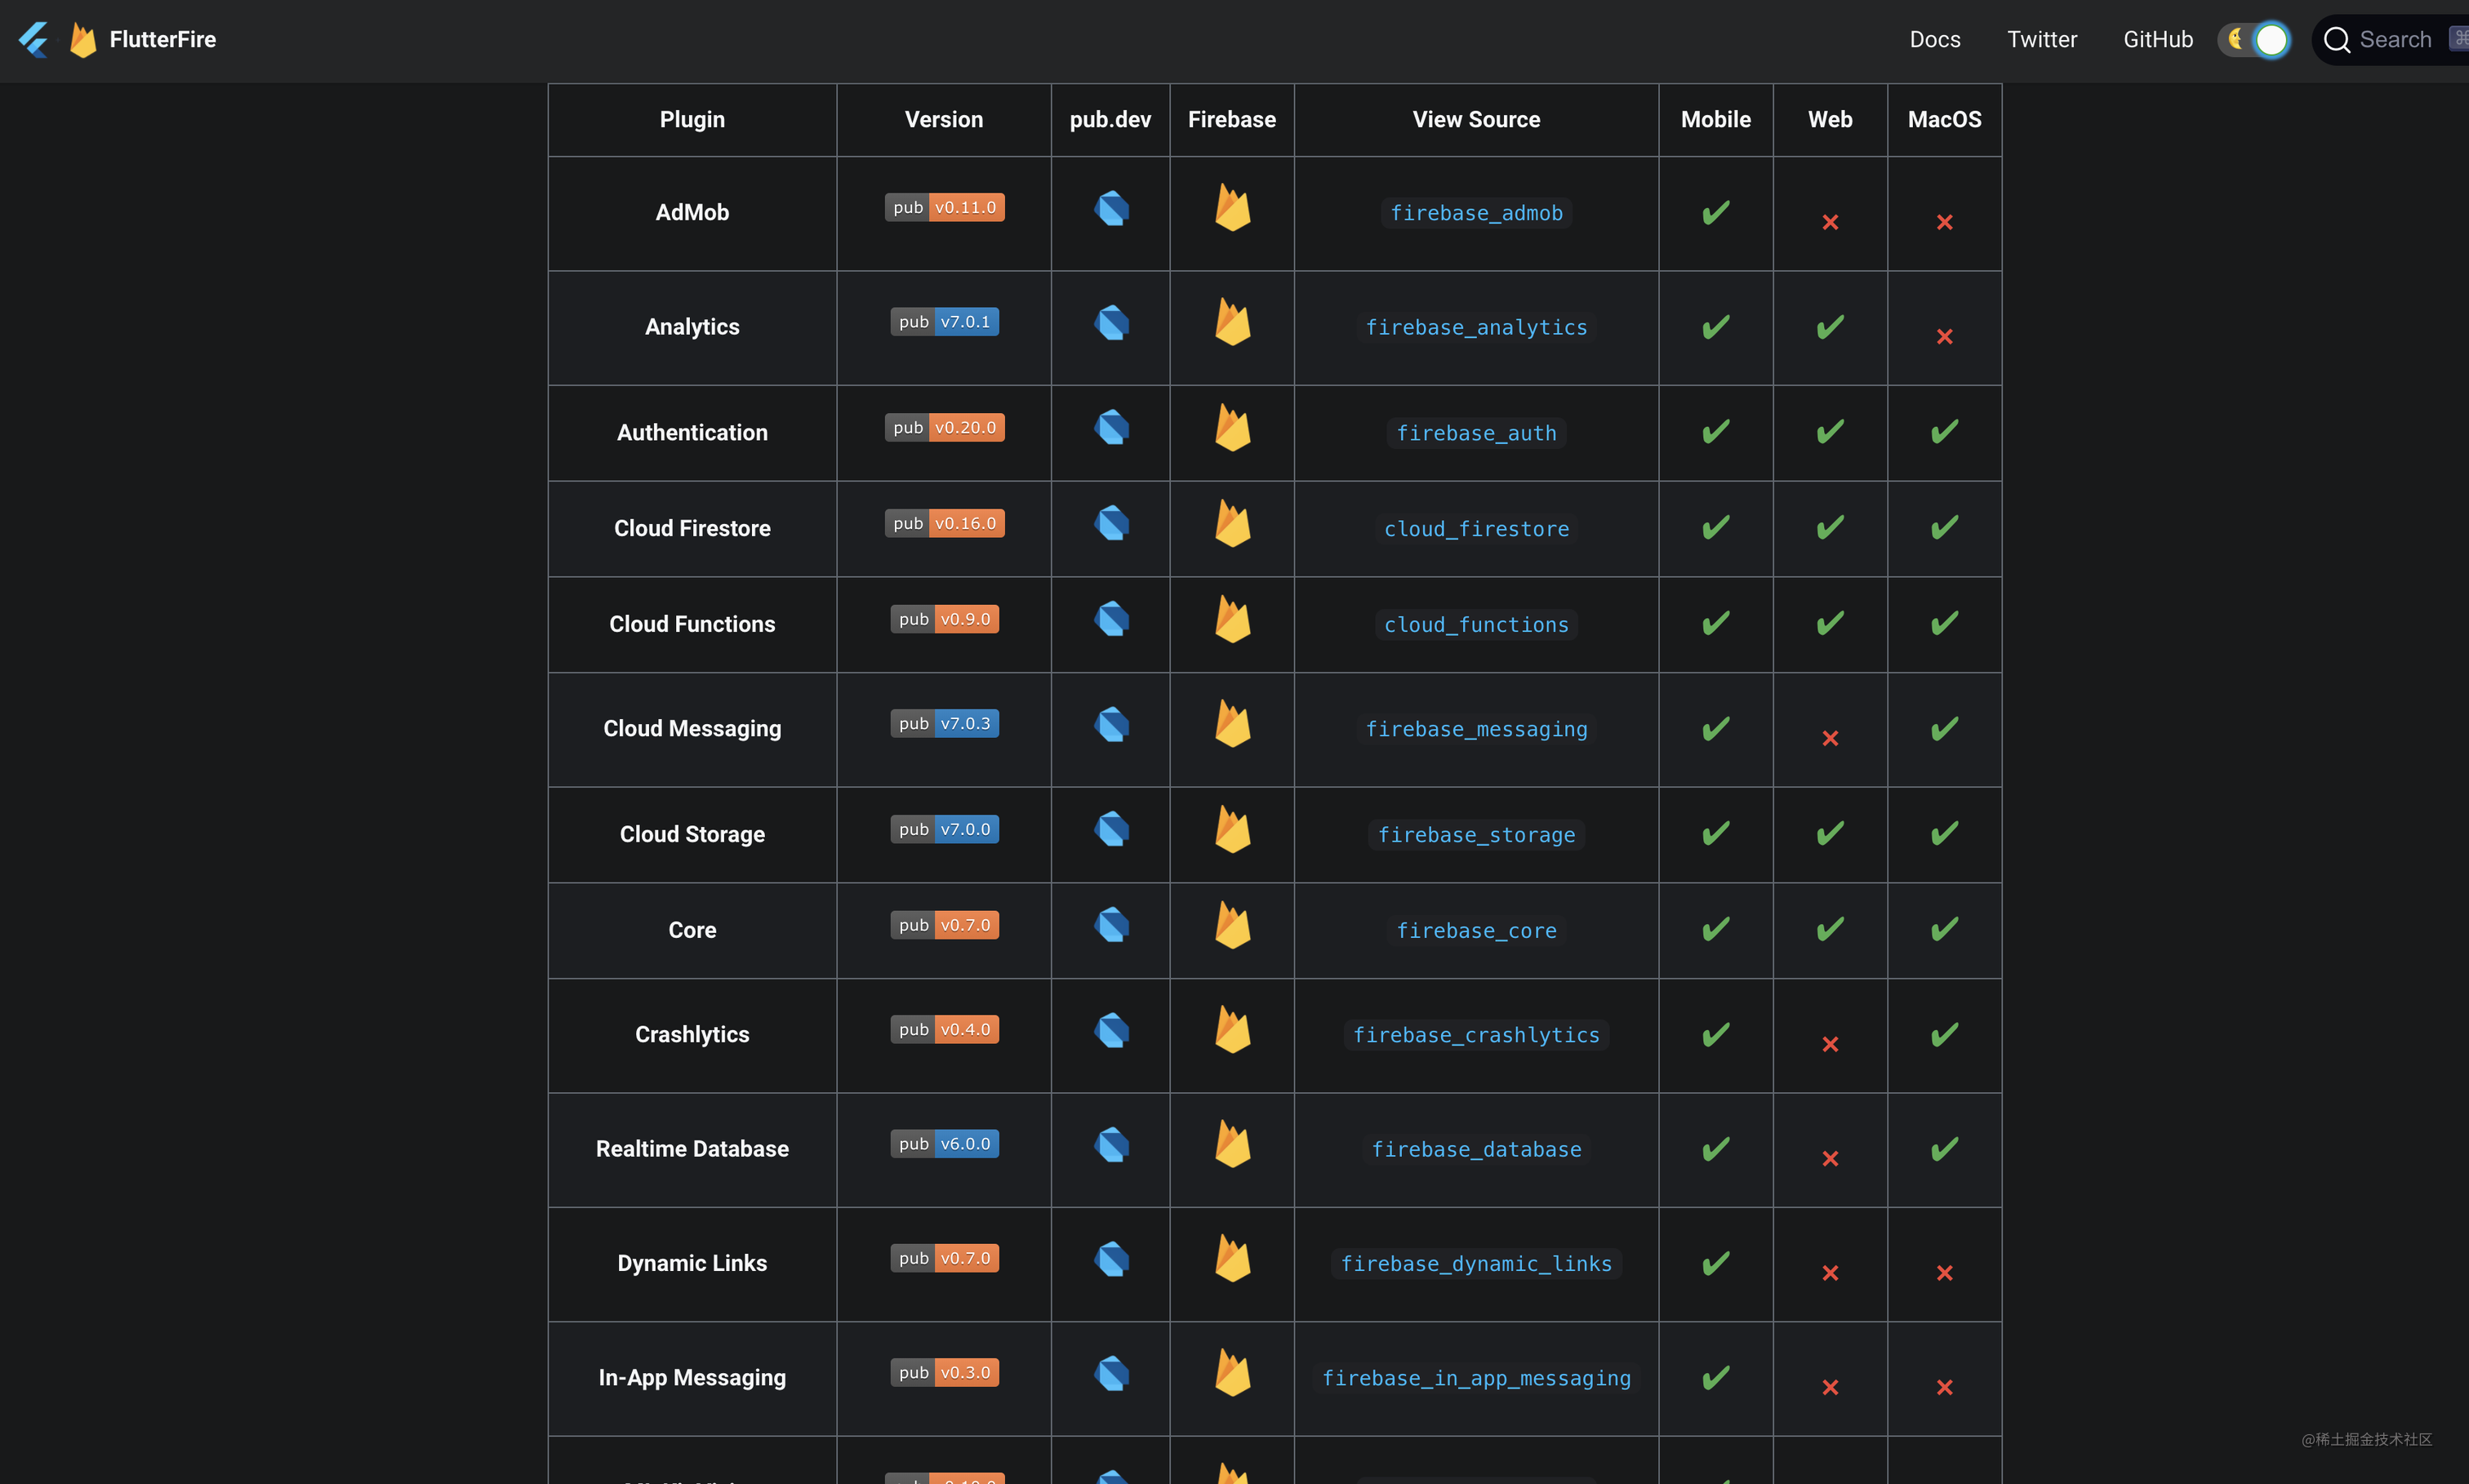Open the firebase_analytics source link
The height and width of the screenshot is (1484, 2469).
1476,327
